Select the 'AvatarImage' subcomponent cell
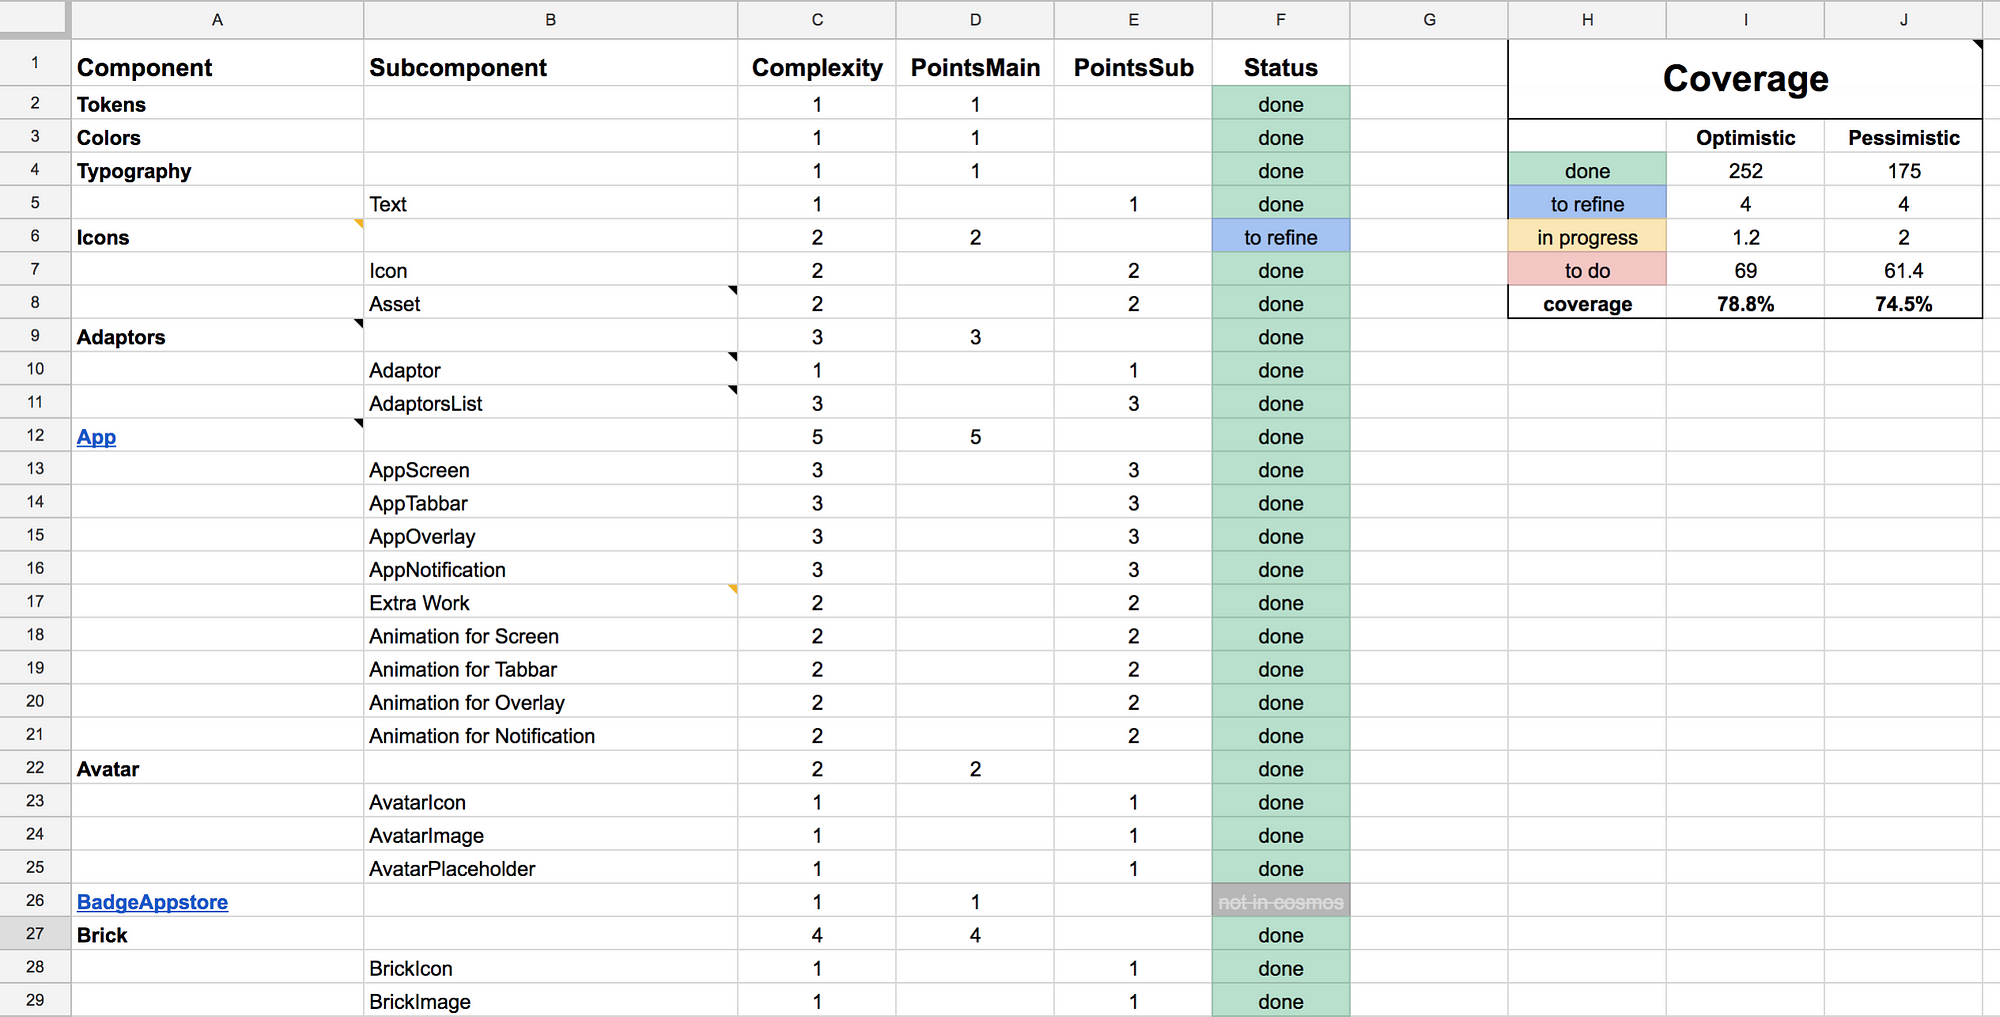The height and width of the screenshot is (1017, 2000). (x=551, y=834)
